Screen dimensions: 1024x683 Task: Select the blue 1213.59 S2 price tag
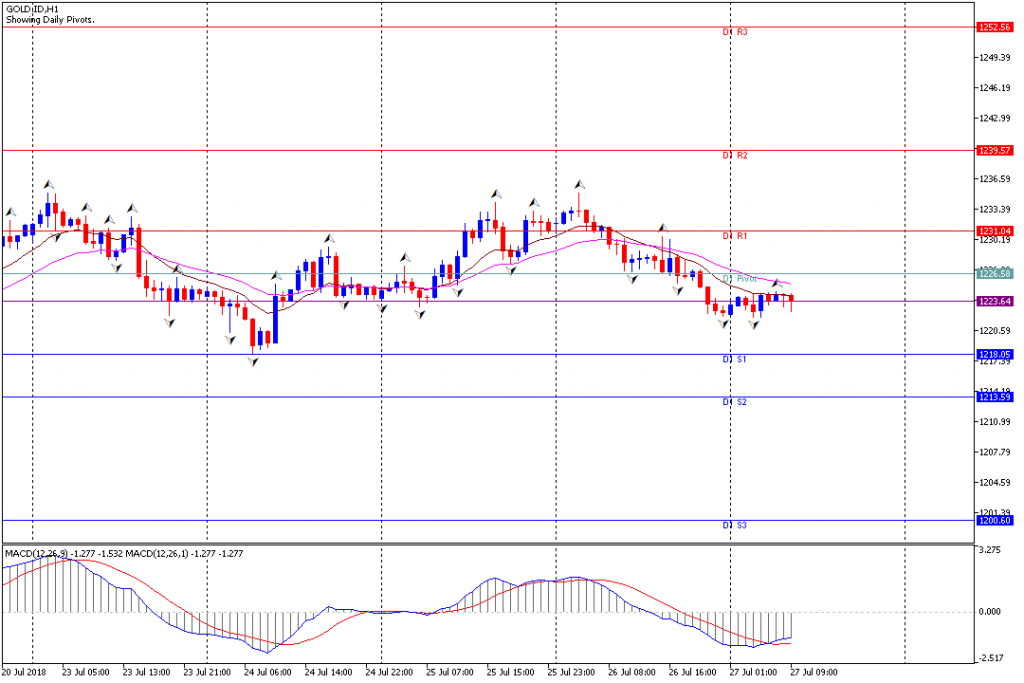click(995, 397)
